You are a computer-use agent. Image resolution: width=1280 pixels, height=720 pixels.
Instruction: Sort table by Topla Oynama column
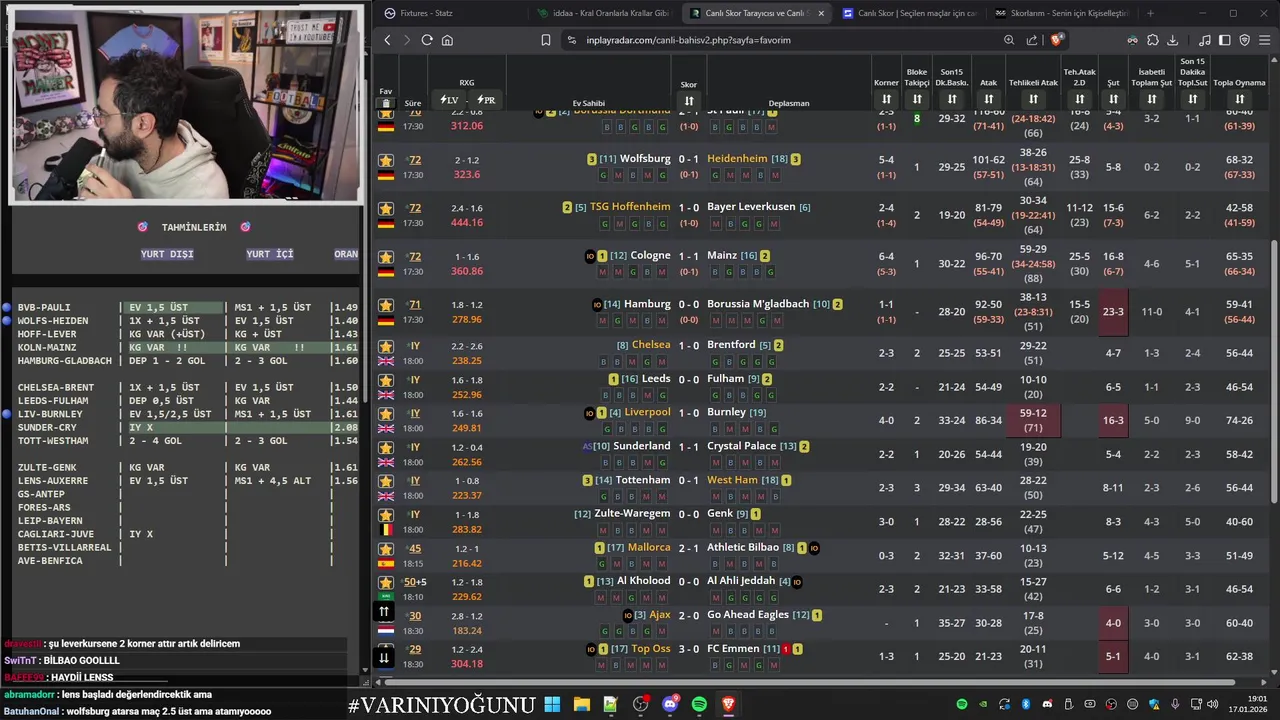[x=1239, y=99]
